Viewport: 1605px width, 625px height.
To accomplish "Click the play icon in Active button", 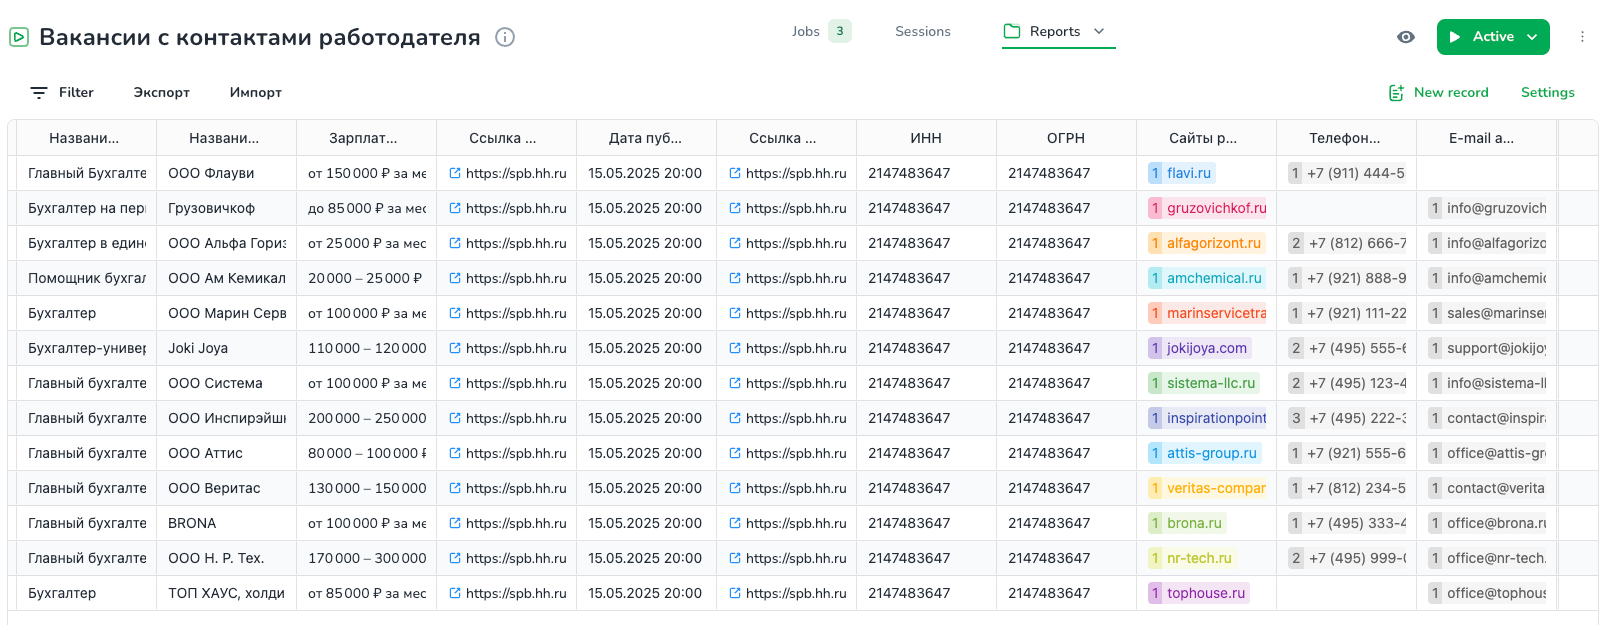I will [x=1455, y=37].
